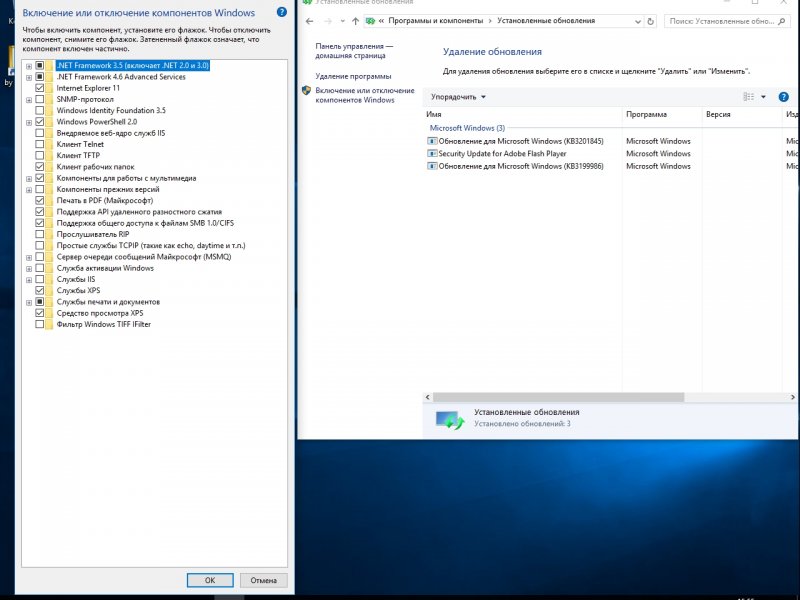Click the Установленные обновления icon in details pane

pyautogui.click(x=450, y=419)
